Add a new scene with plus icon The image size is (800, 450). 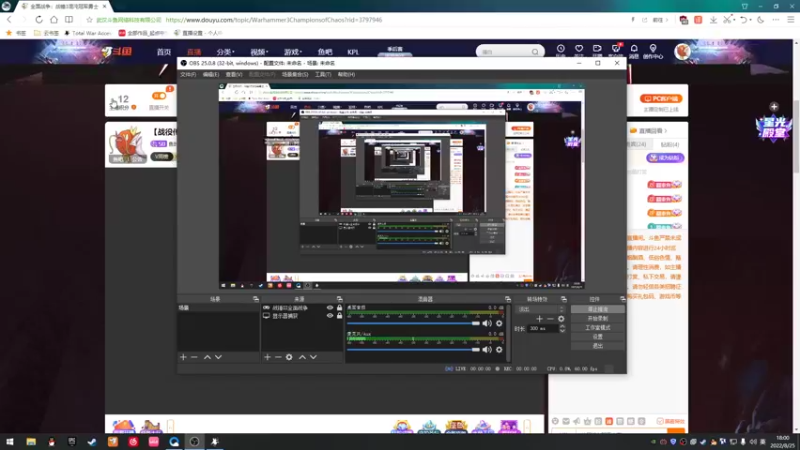point(183,357)
